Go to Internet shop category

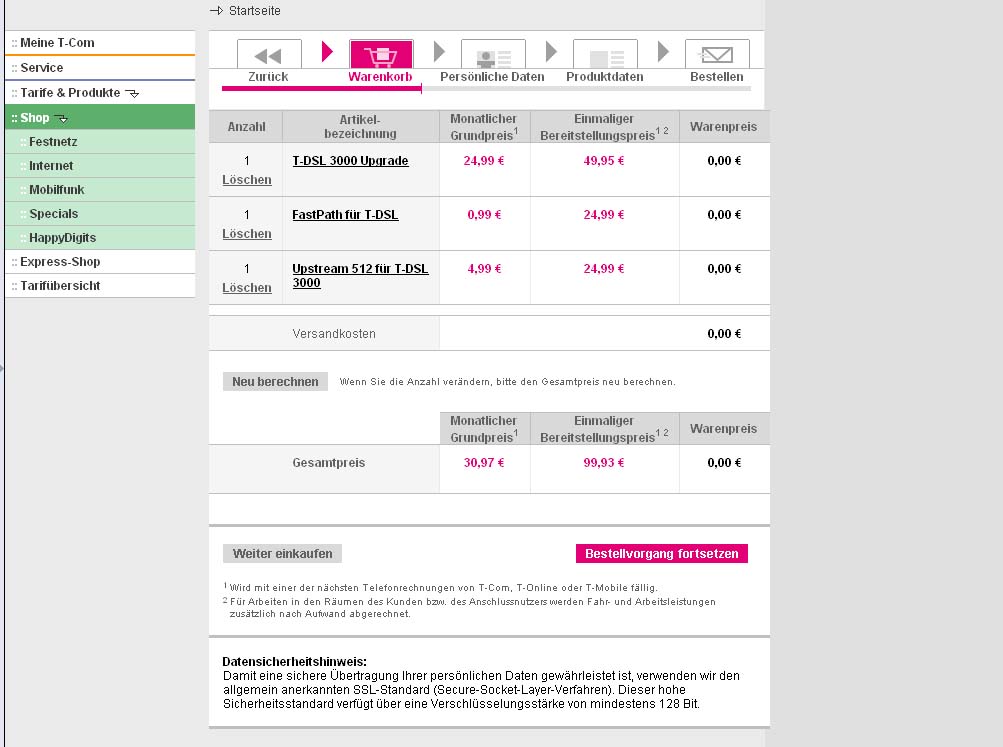pos(100,166)
